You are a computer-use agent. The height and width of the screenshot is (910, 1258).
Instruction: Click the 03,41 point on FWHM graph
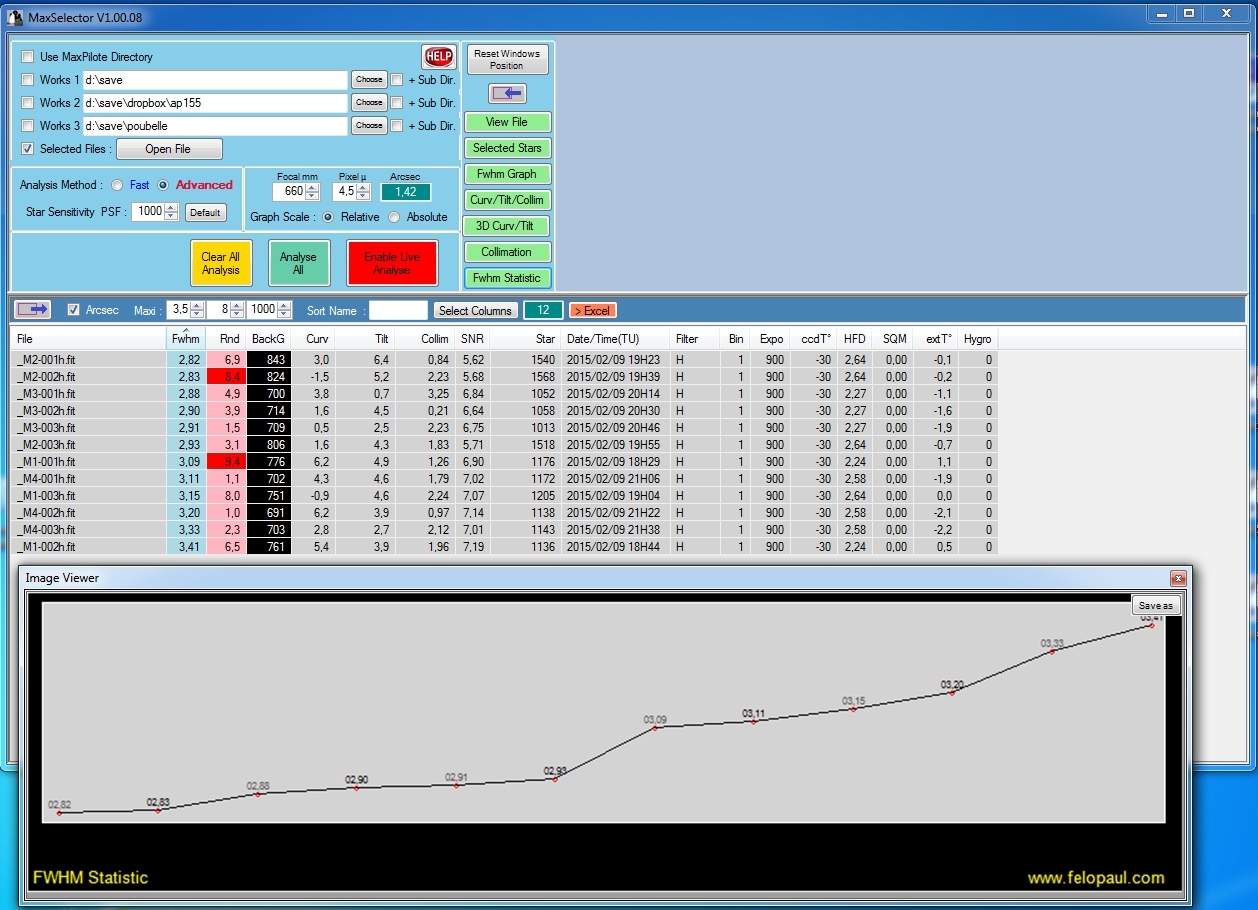coord(1152,626)
